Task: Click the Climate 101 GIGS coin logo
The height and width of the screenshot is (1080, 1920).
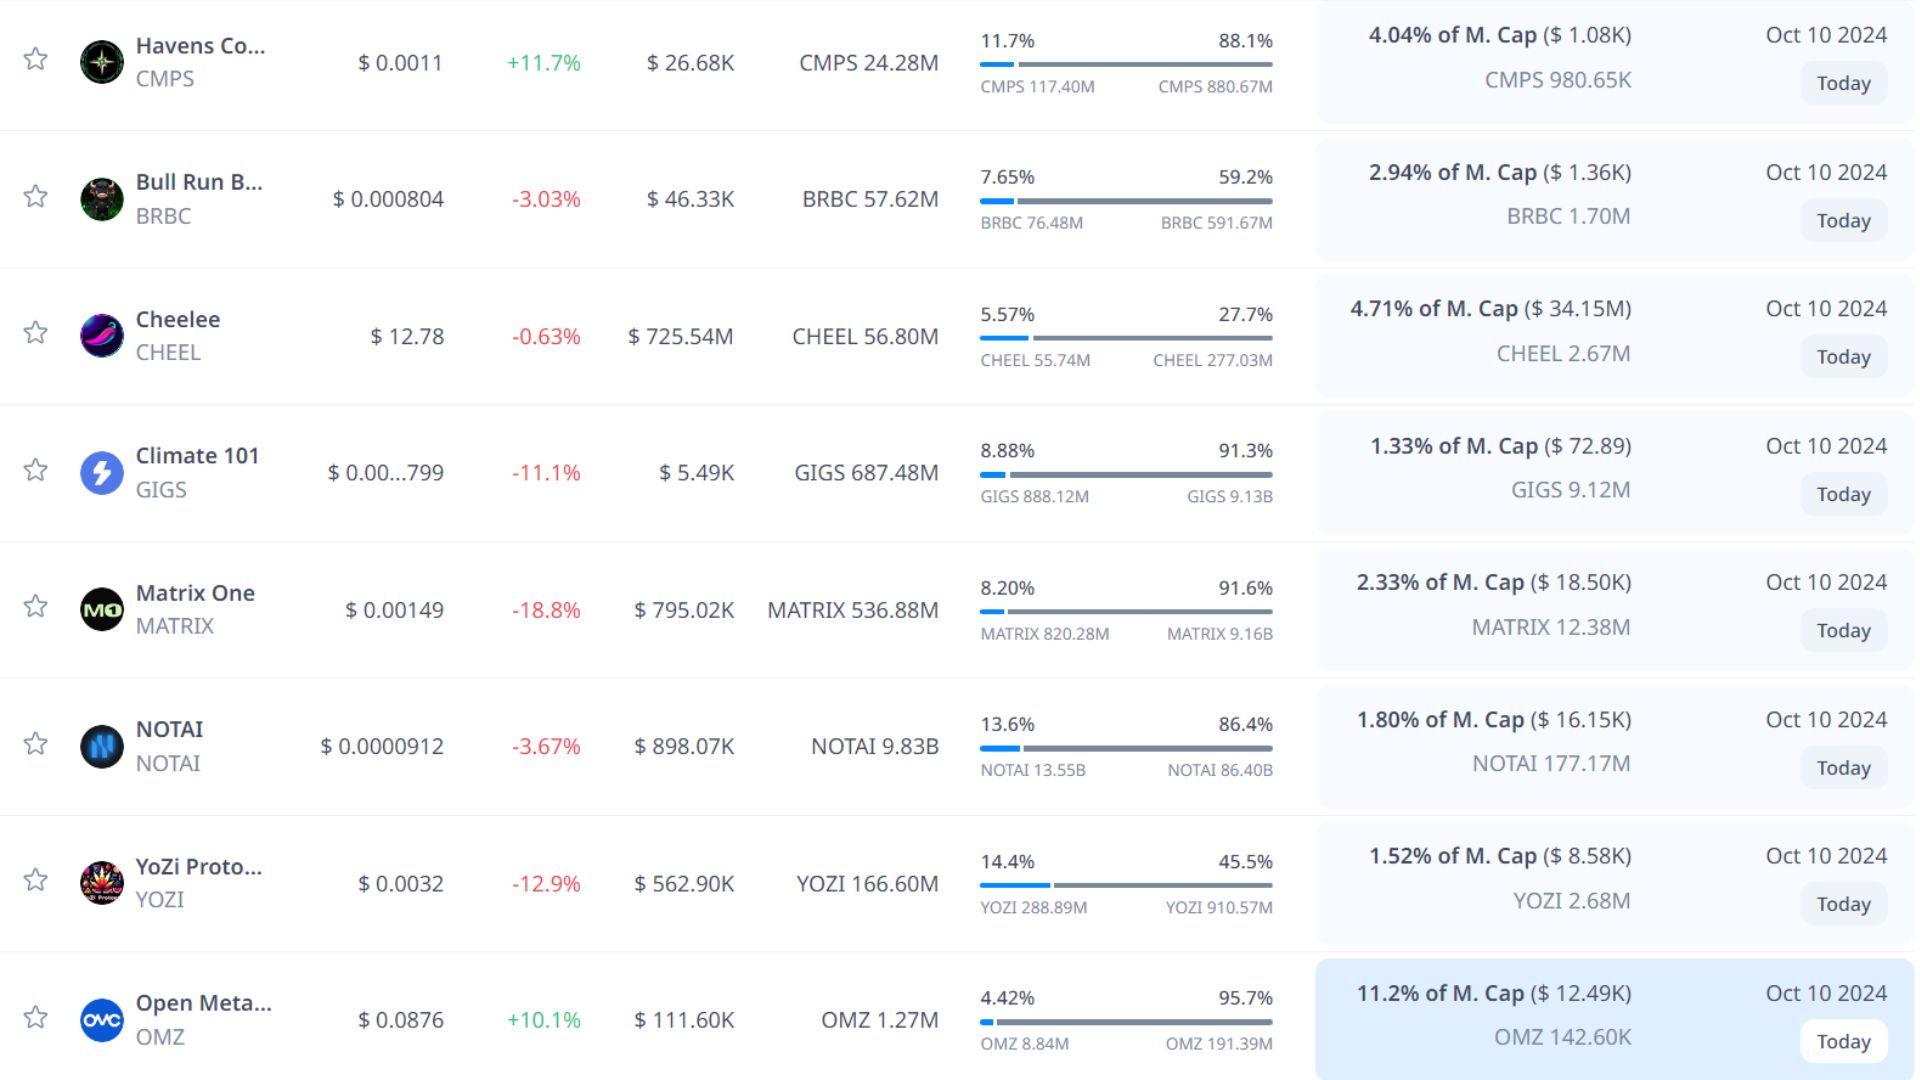Action: 102,472
